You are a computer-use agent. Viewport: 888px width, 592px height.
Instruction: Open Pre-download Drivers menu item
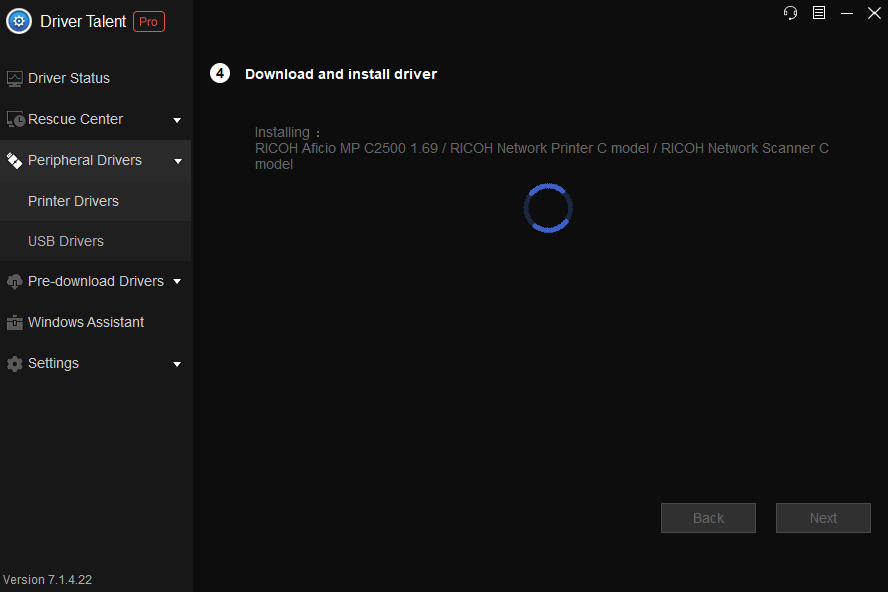95,281
